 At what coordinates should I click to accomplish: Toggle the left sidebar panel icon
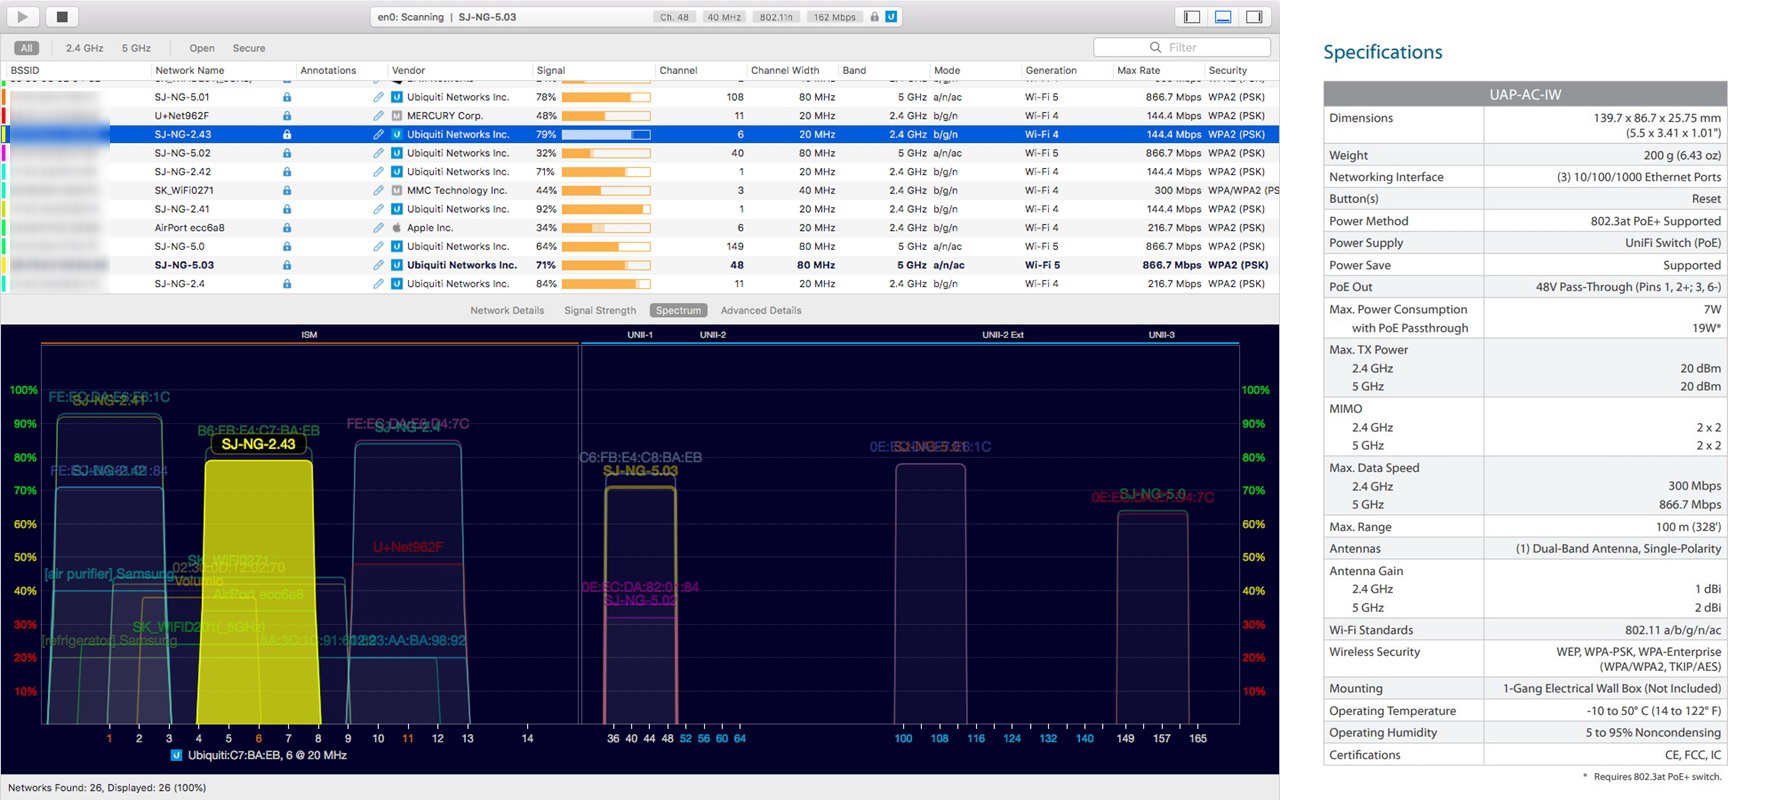1191,17
